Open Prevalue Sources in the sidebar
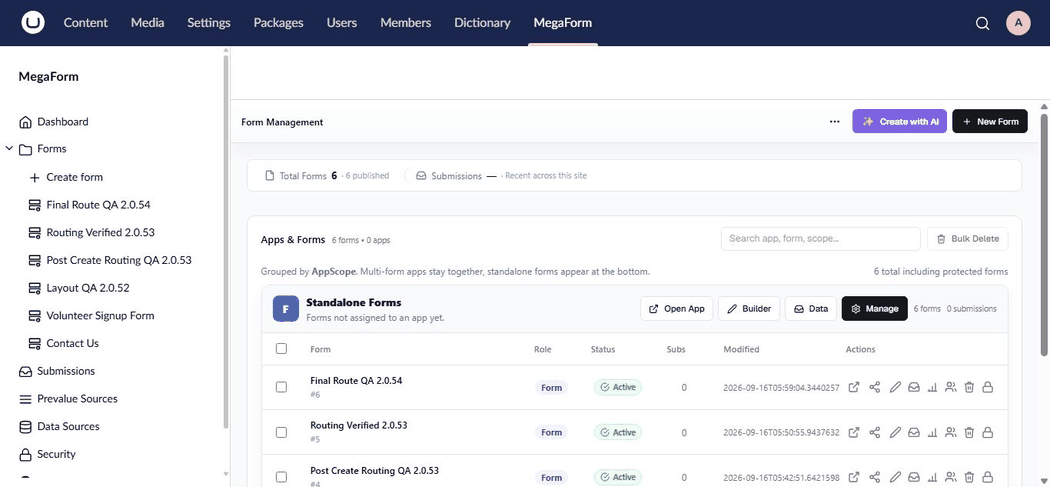This screenshot has width=1050, height=487. click(77, 399)
